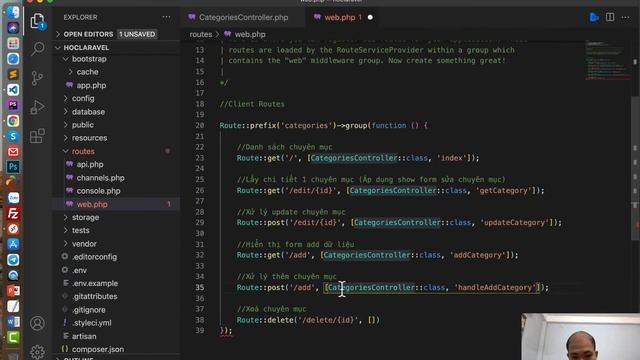The image size is (640, 360).
Task: Click the 1 UNSAVED badge
Action: click(137, 34)
